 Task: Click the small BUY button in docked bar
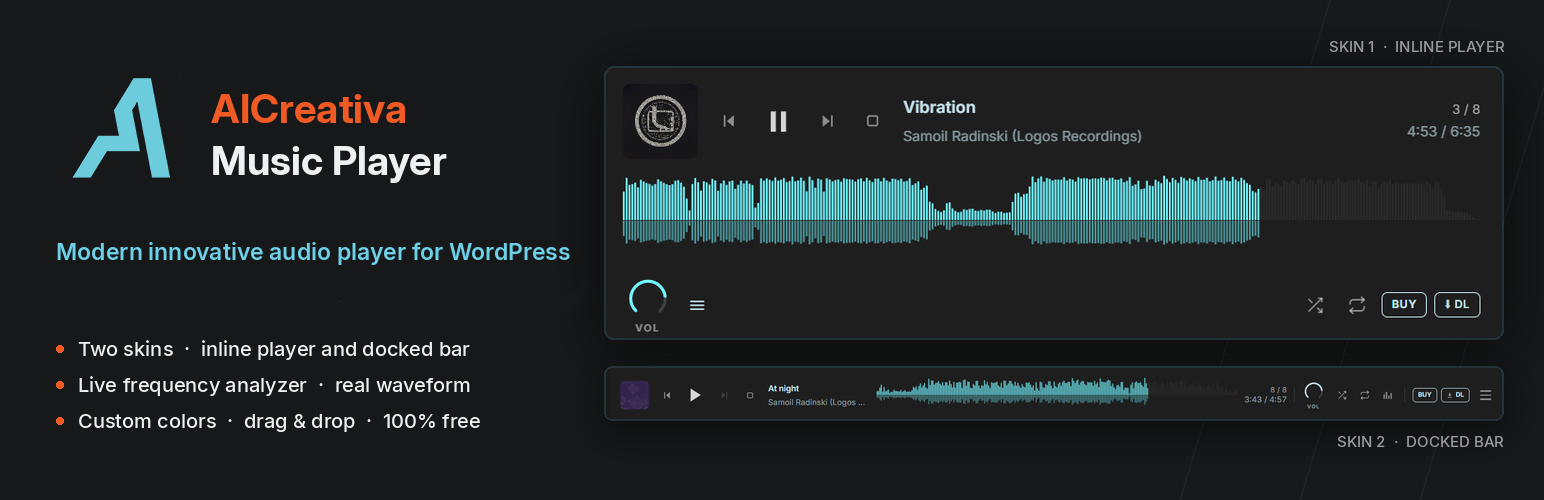(x=1424, y=395)
